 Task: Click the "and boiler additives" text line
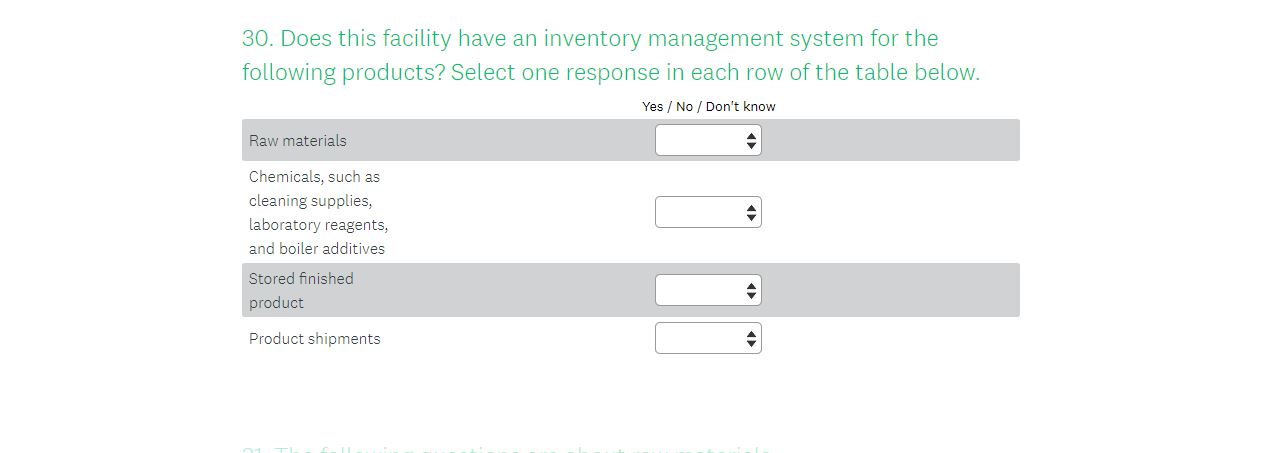coord(316,249)
